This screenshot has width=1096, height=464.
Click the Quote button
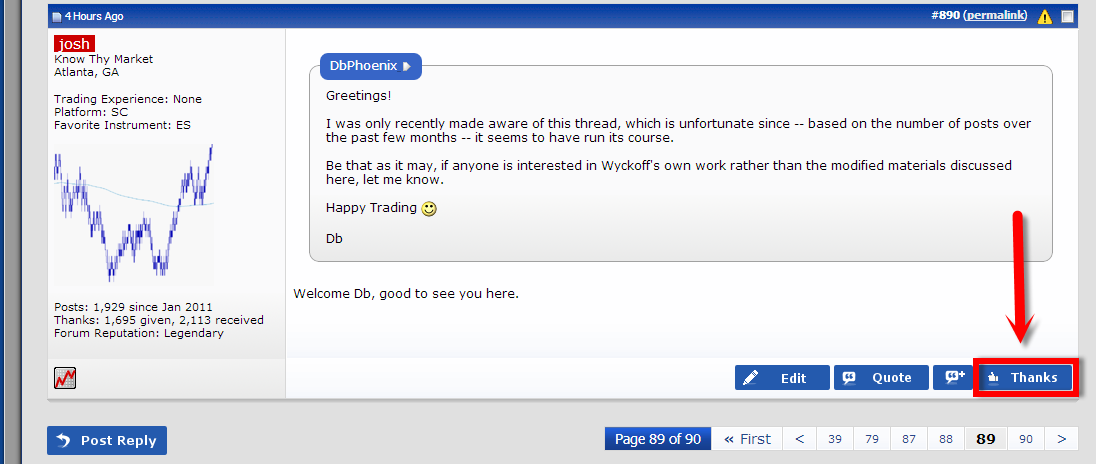click(881, 378)
